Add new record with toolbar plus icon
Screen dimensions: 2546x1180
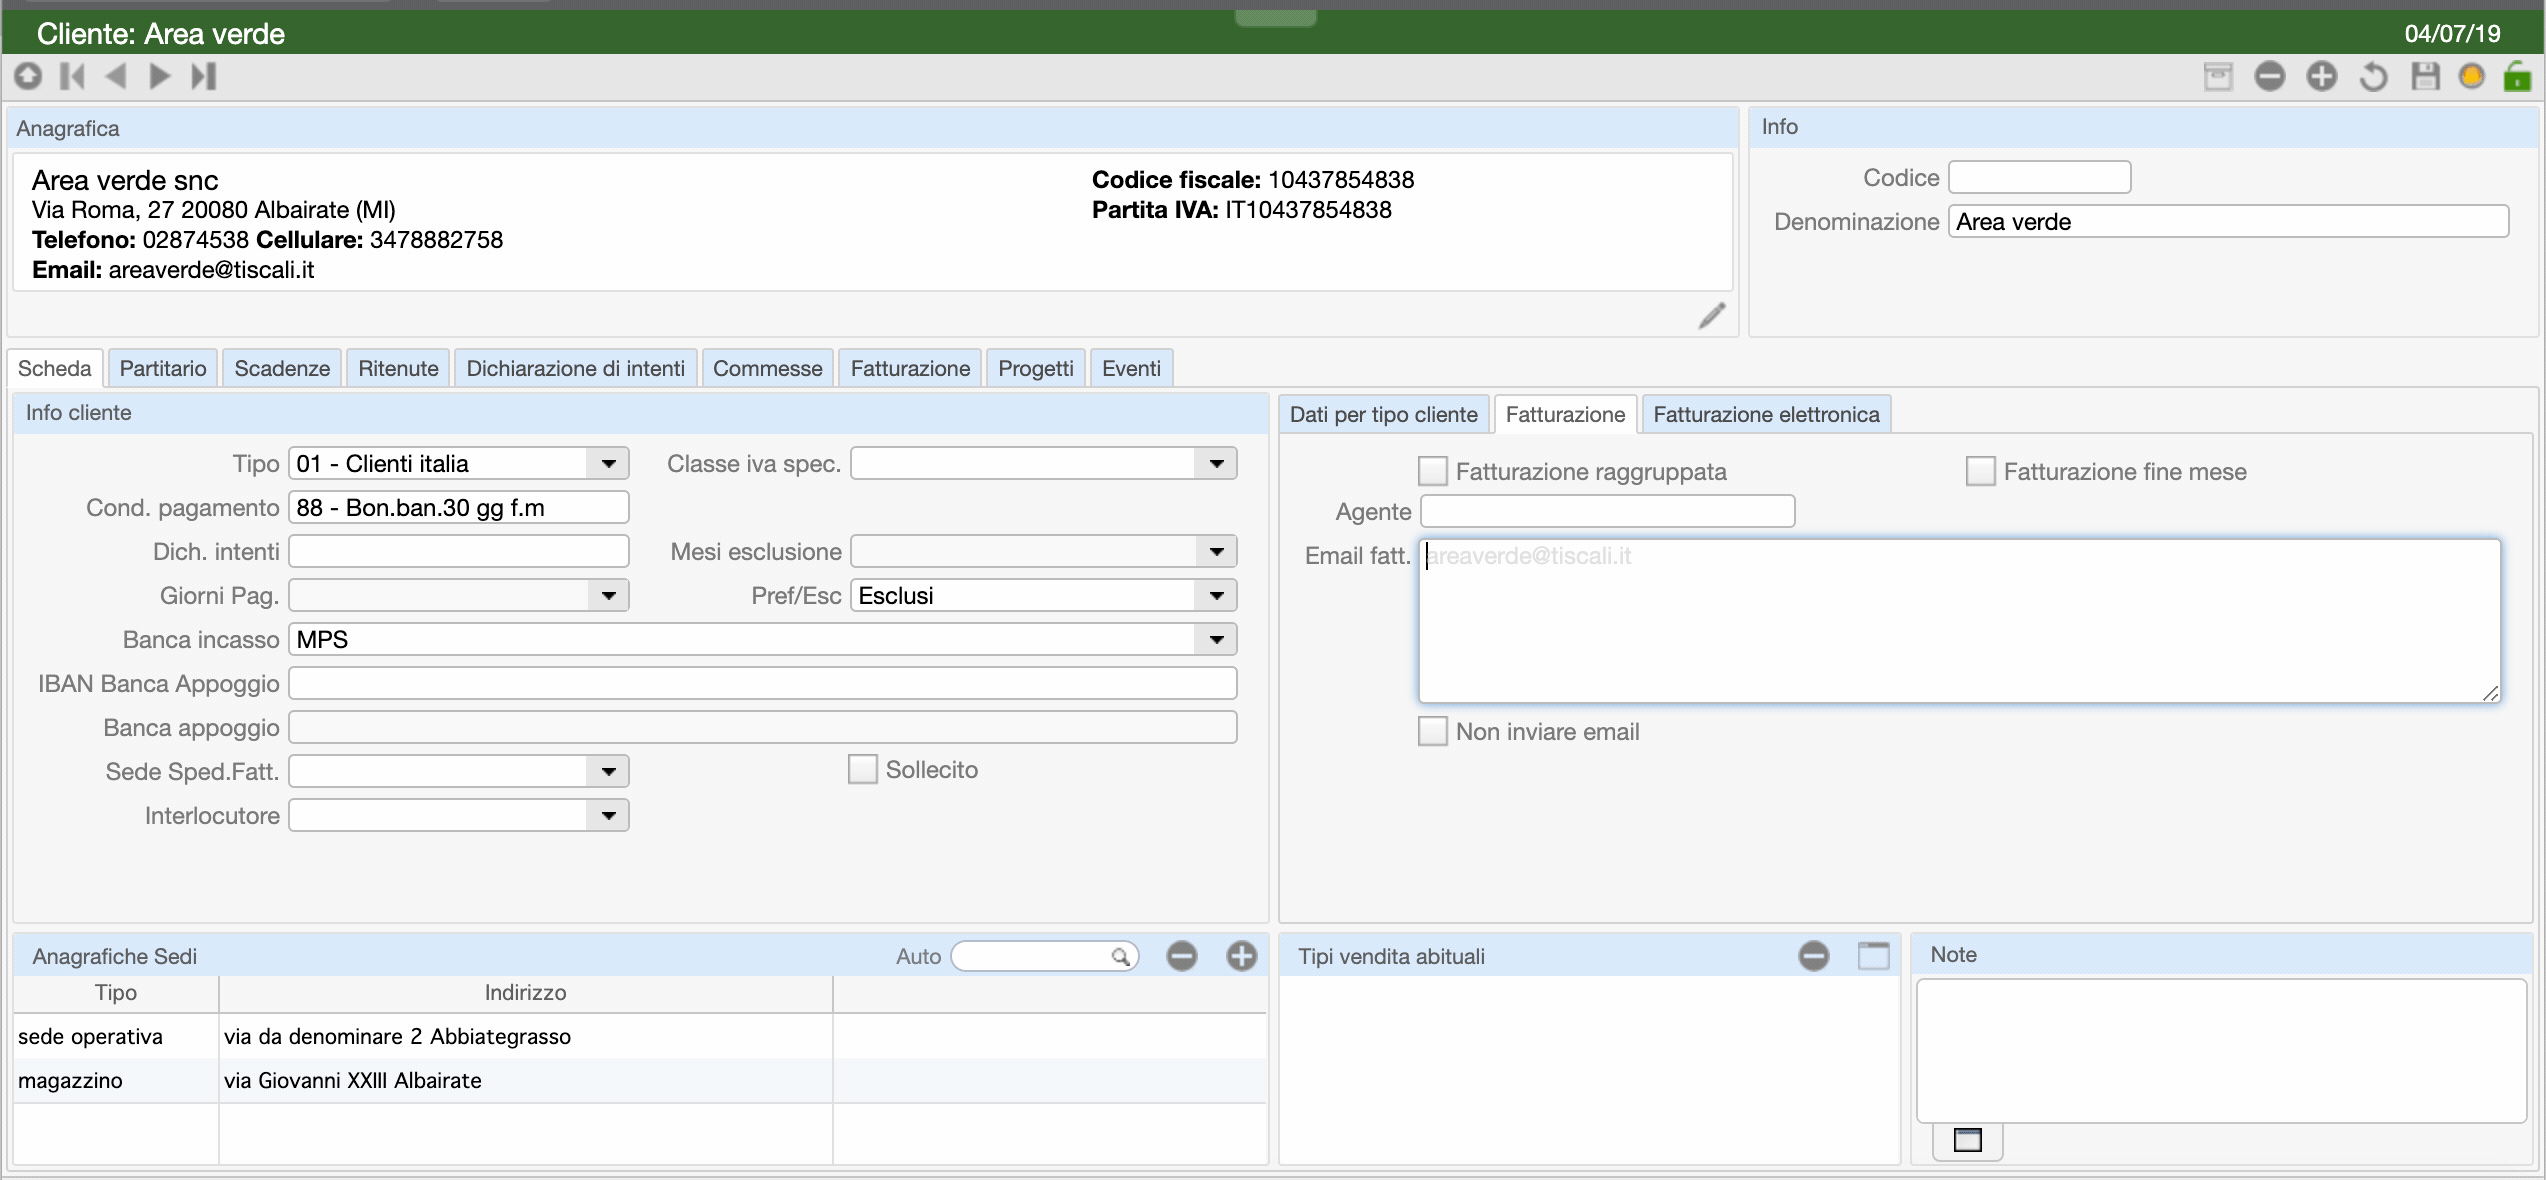[2322, 77]
